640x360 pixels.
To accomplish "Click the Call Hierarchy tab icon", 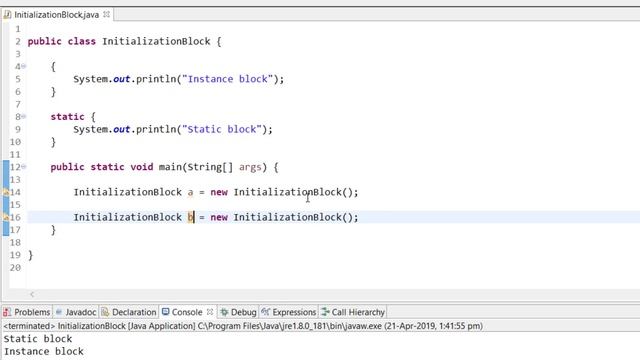I will click(x=325, y=312).
